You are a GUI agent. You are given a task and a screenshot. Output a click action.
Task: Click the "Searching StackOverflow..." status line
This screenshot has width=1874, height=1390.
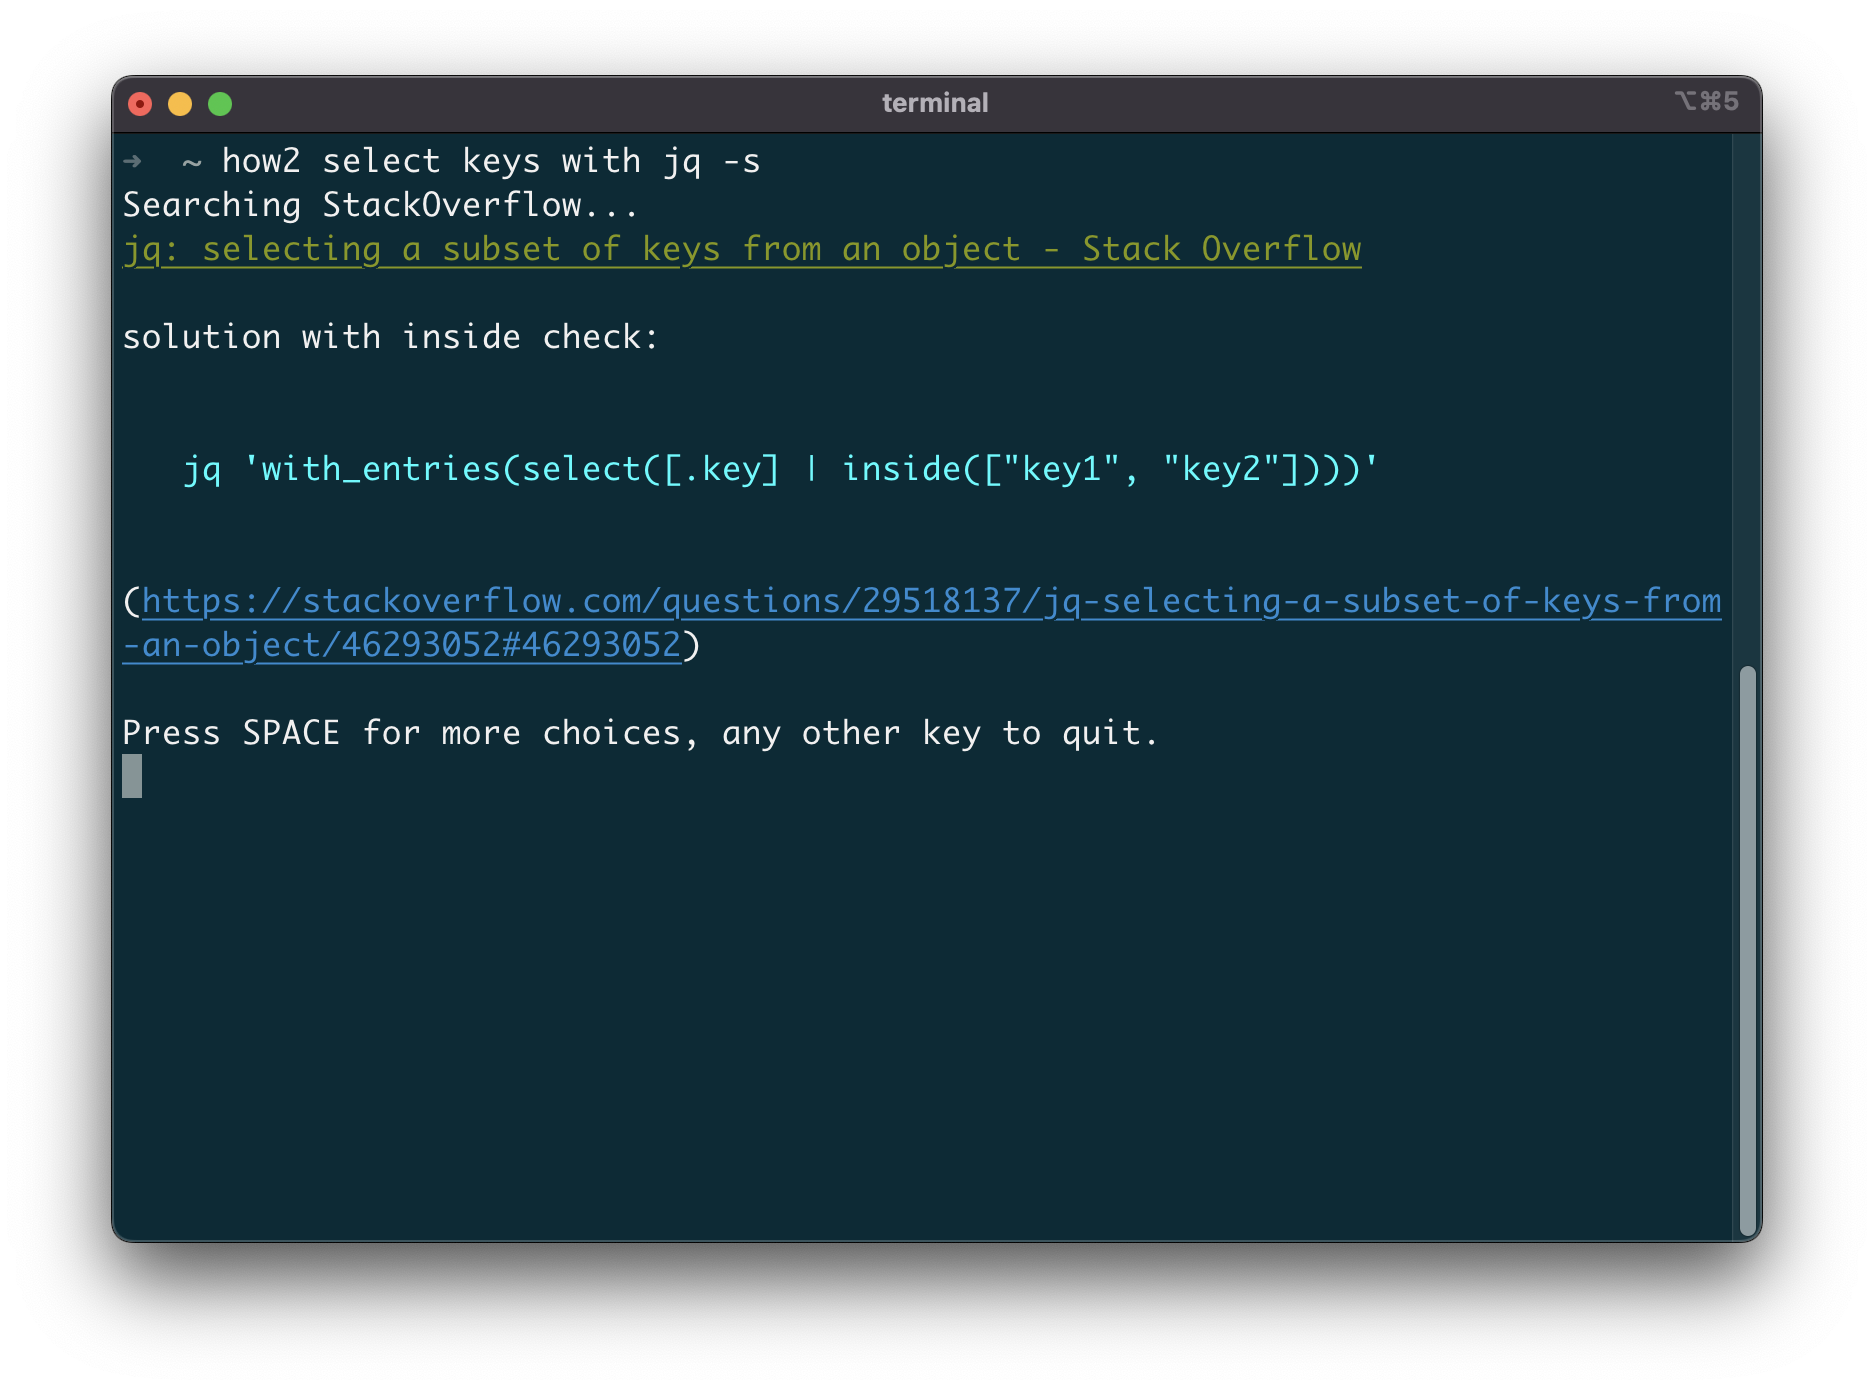click(x=380, y=205)
